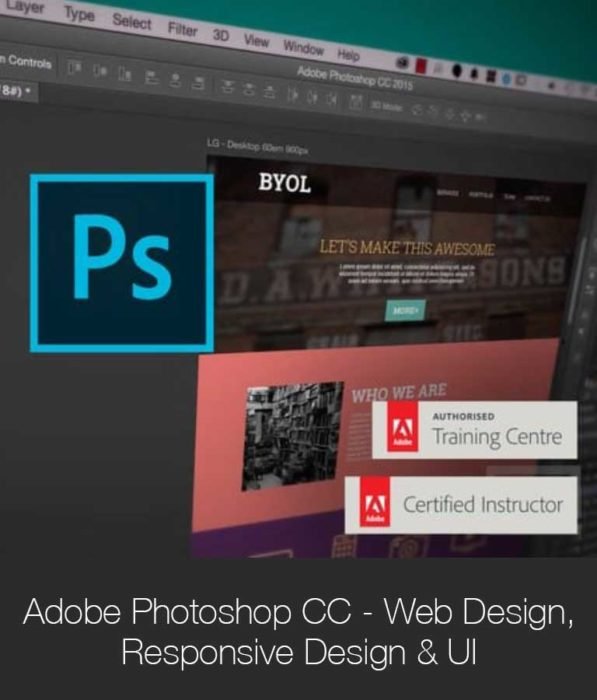Click the red square menu bar icon
Viewport: 597px width, 700px height.
421,66
